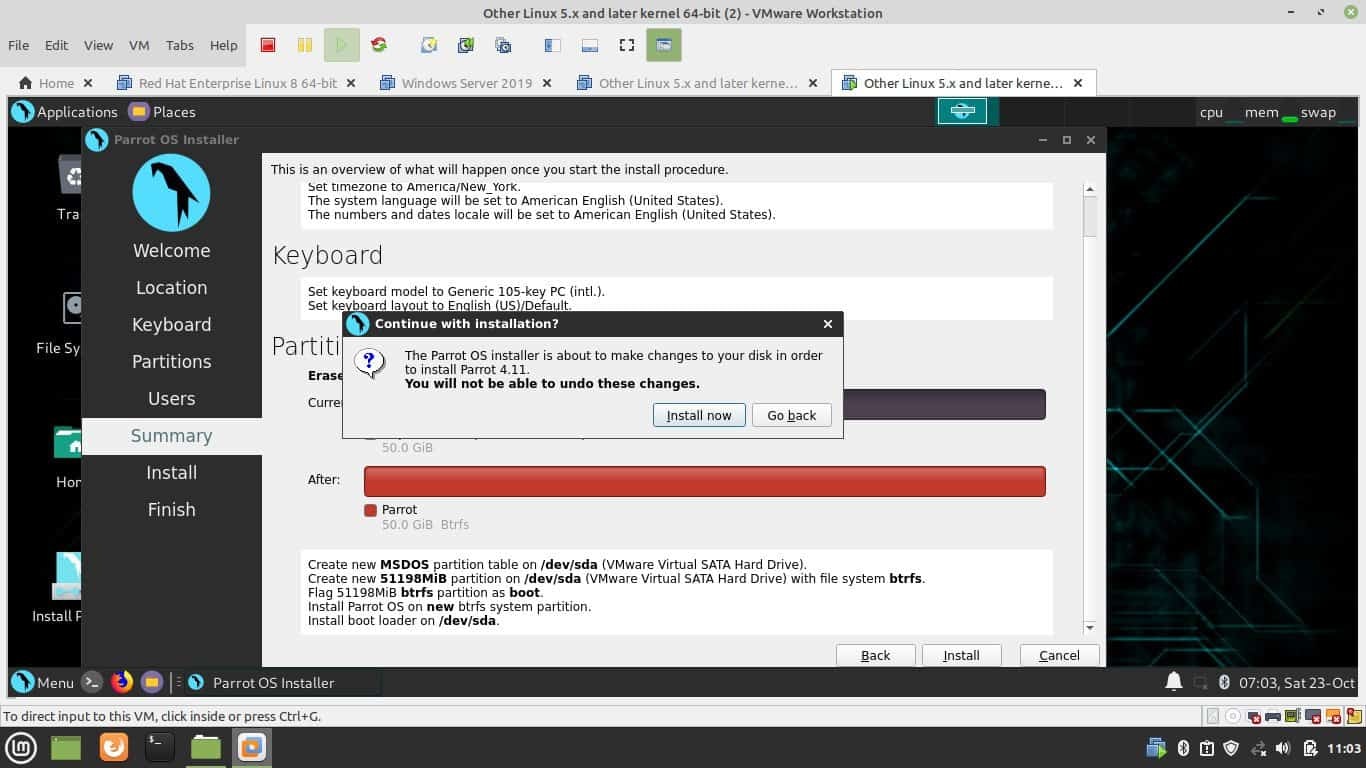Click the restart guest icon
Image resolution: width=1366 pixels, height=768 pixels.
pos(379,45)
